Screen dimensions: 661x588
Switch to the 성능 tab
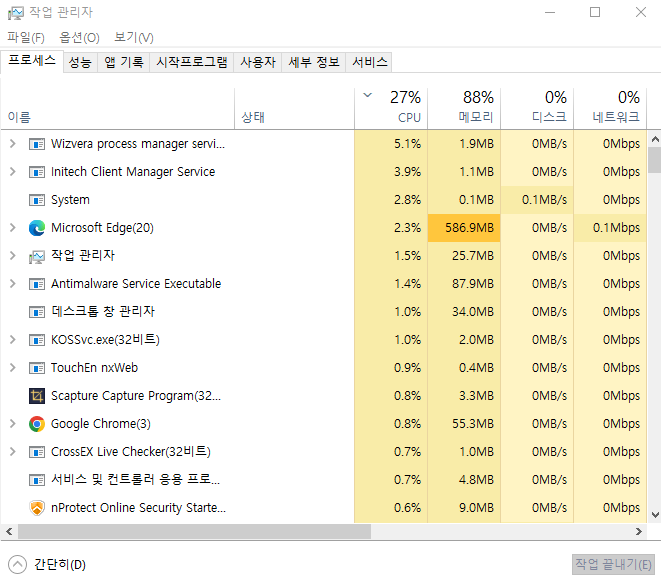click(x=80, y=62)
